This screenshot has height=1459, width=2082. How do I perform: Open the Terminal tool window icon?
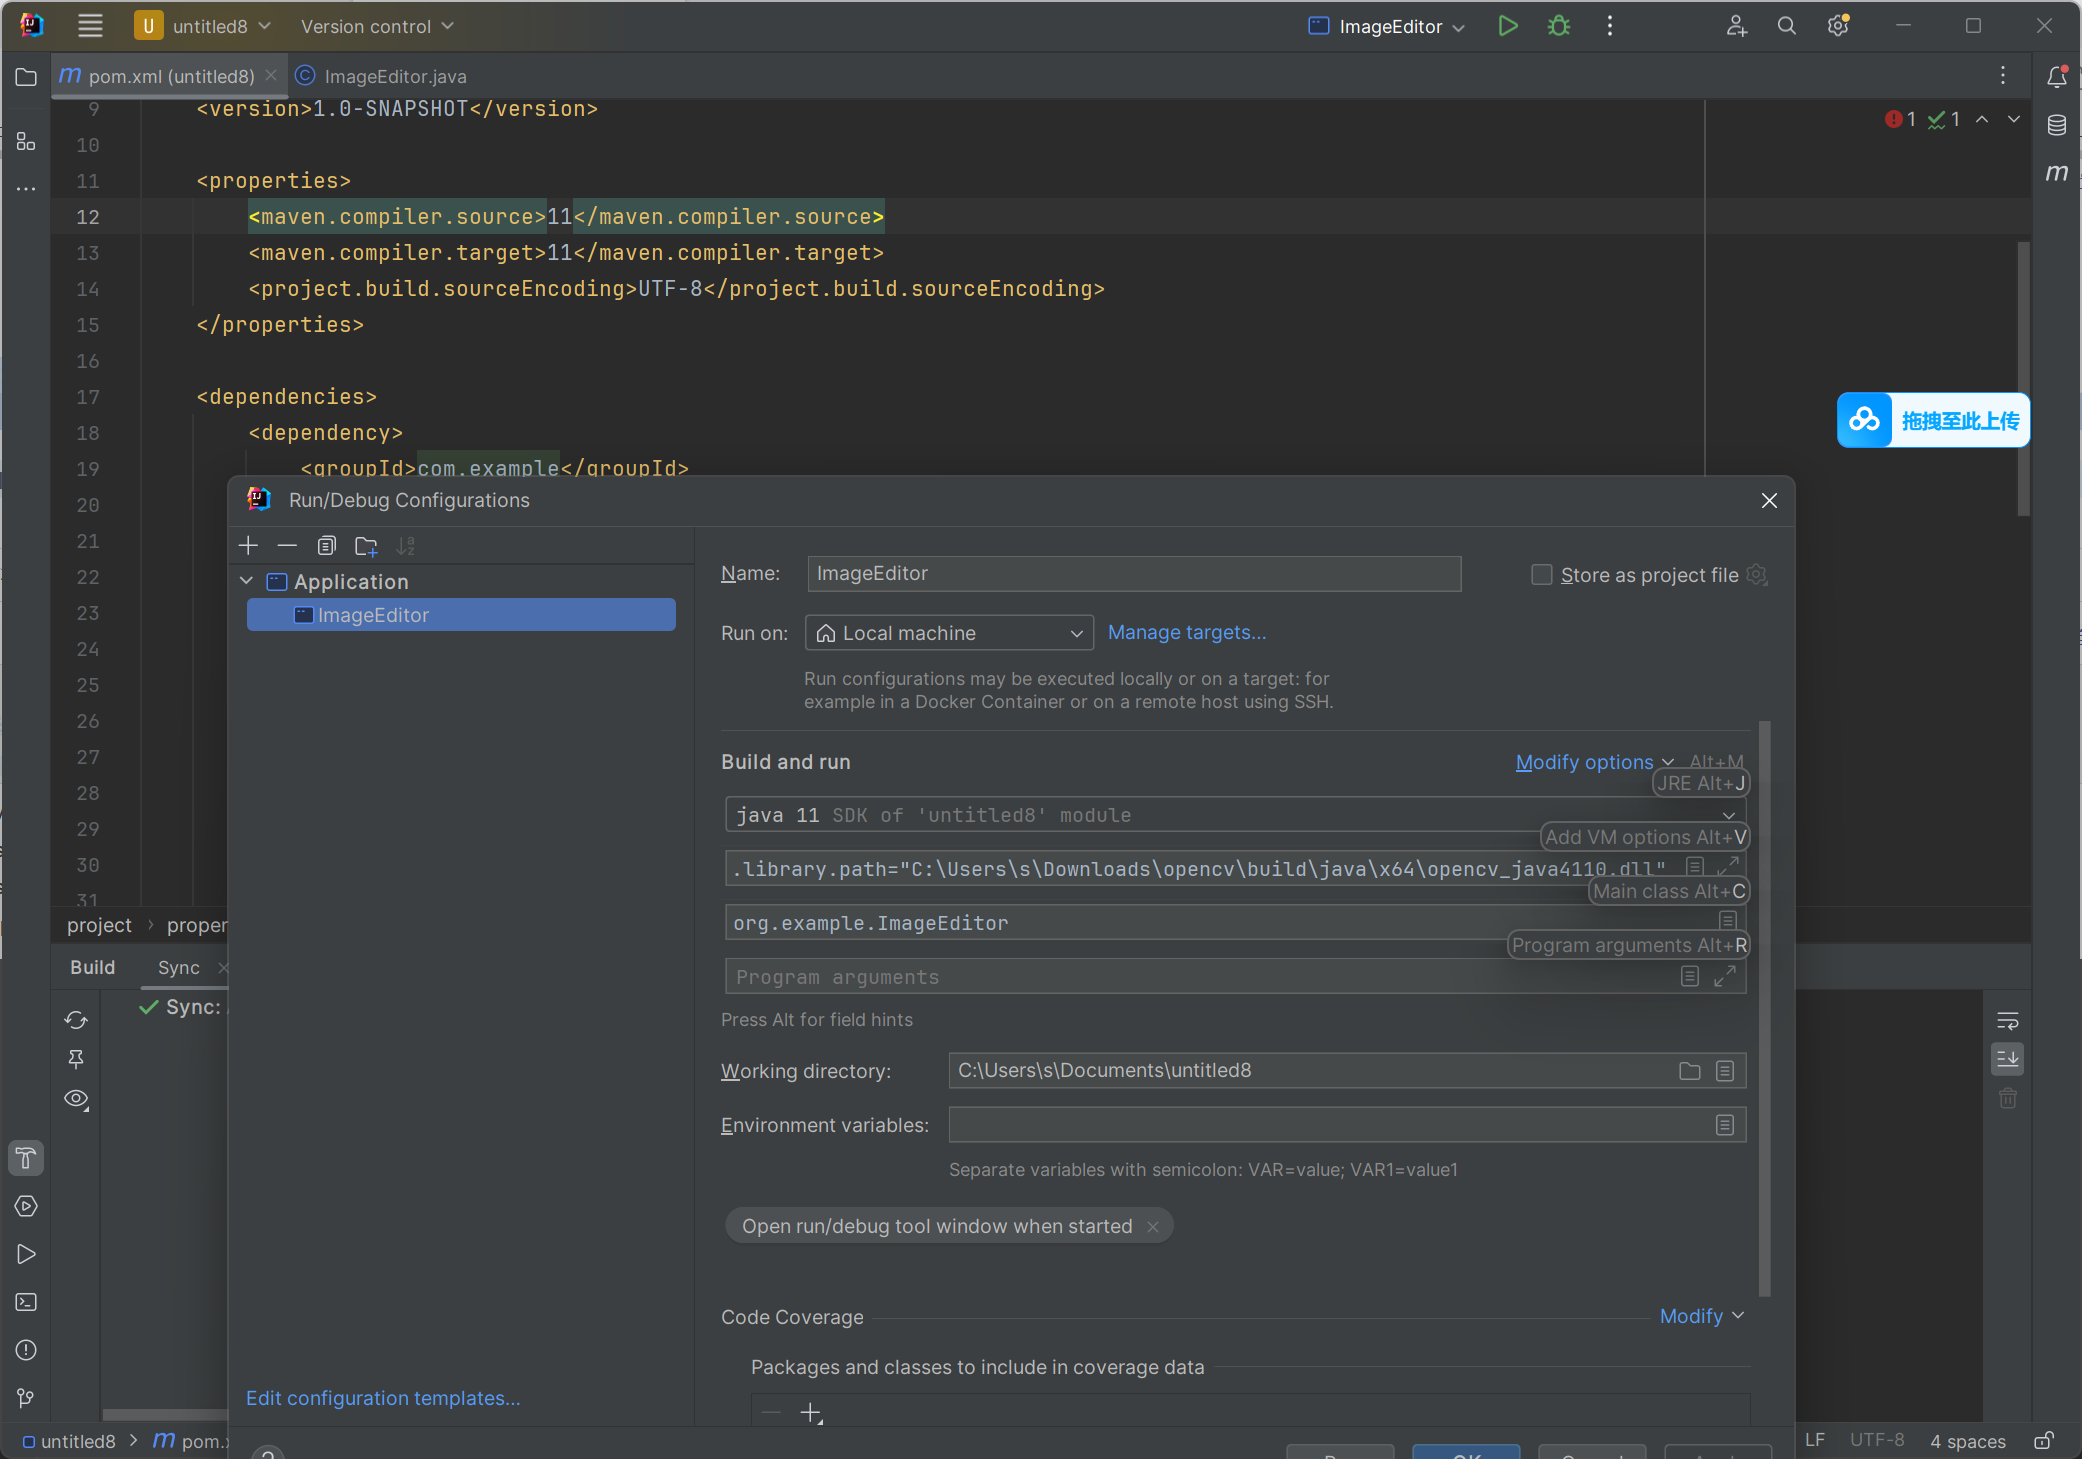pyautogui.click(x=27, y=1302)
